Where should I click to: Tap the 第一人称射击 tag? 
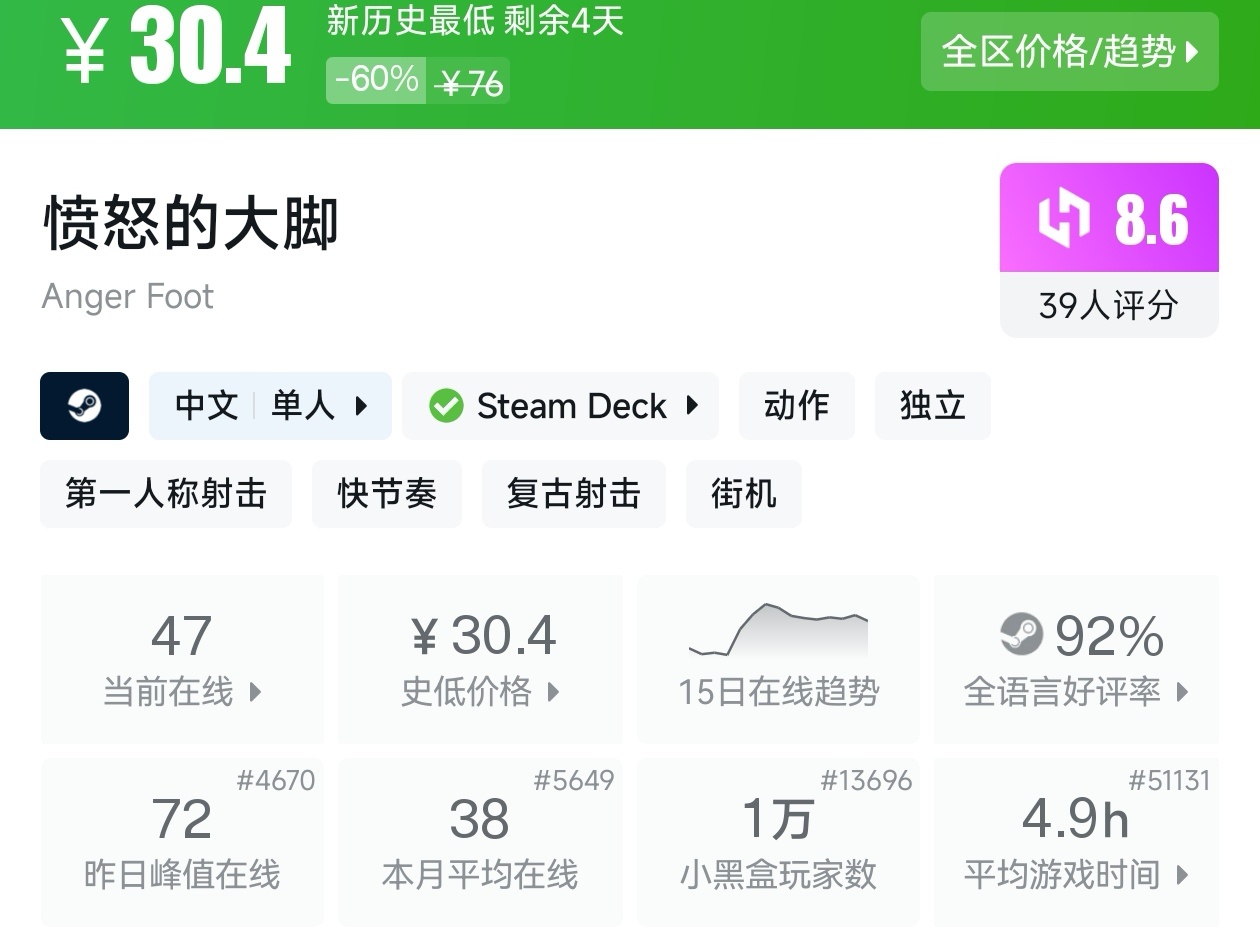166,494
